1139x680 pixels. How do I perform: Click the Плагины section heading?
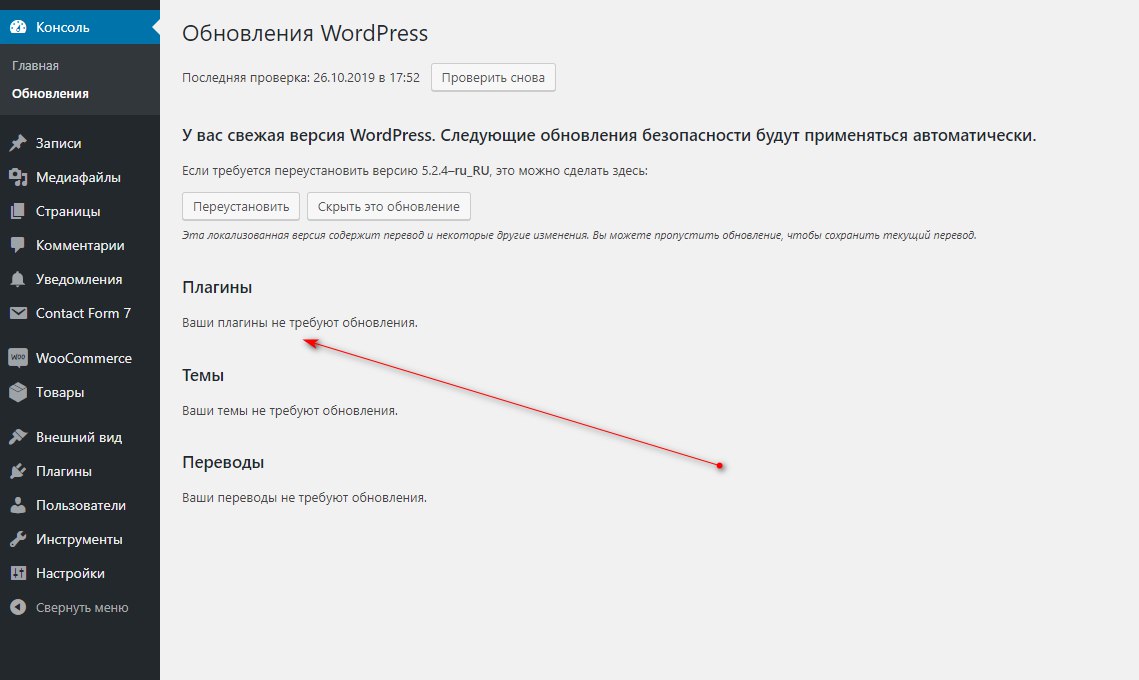coord(217,288)
